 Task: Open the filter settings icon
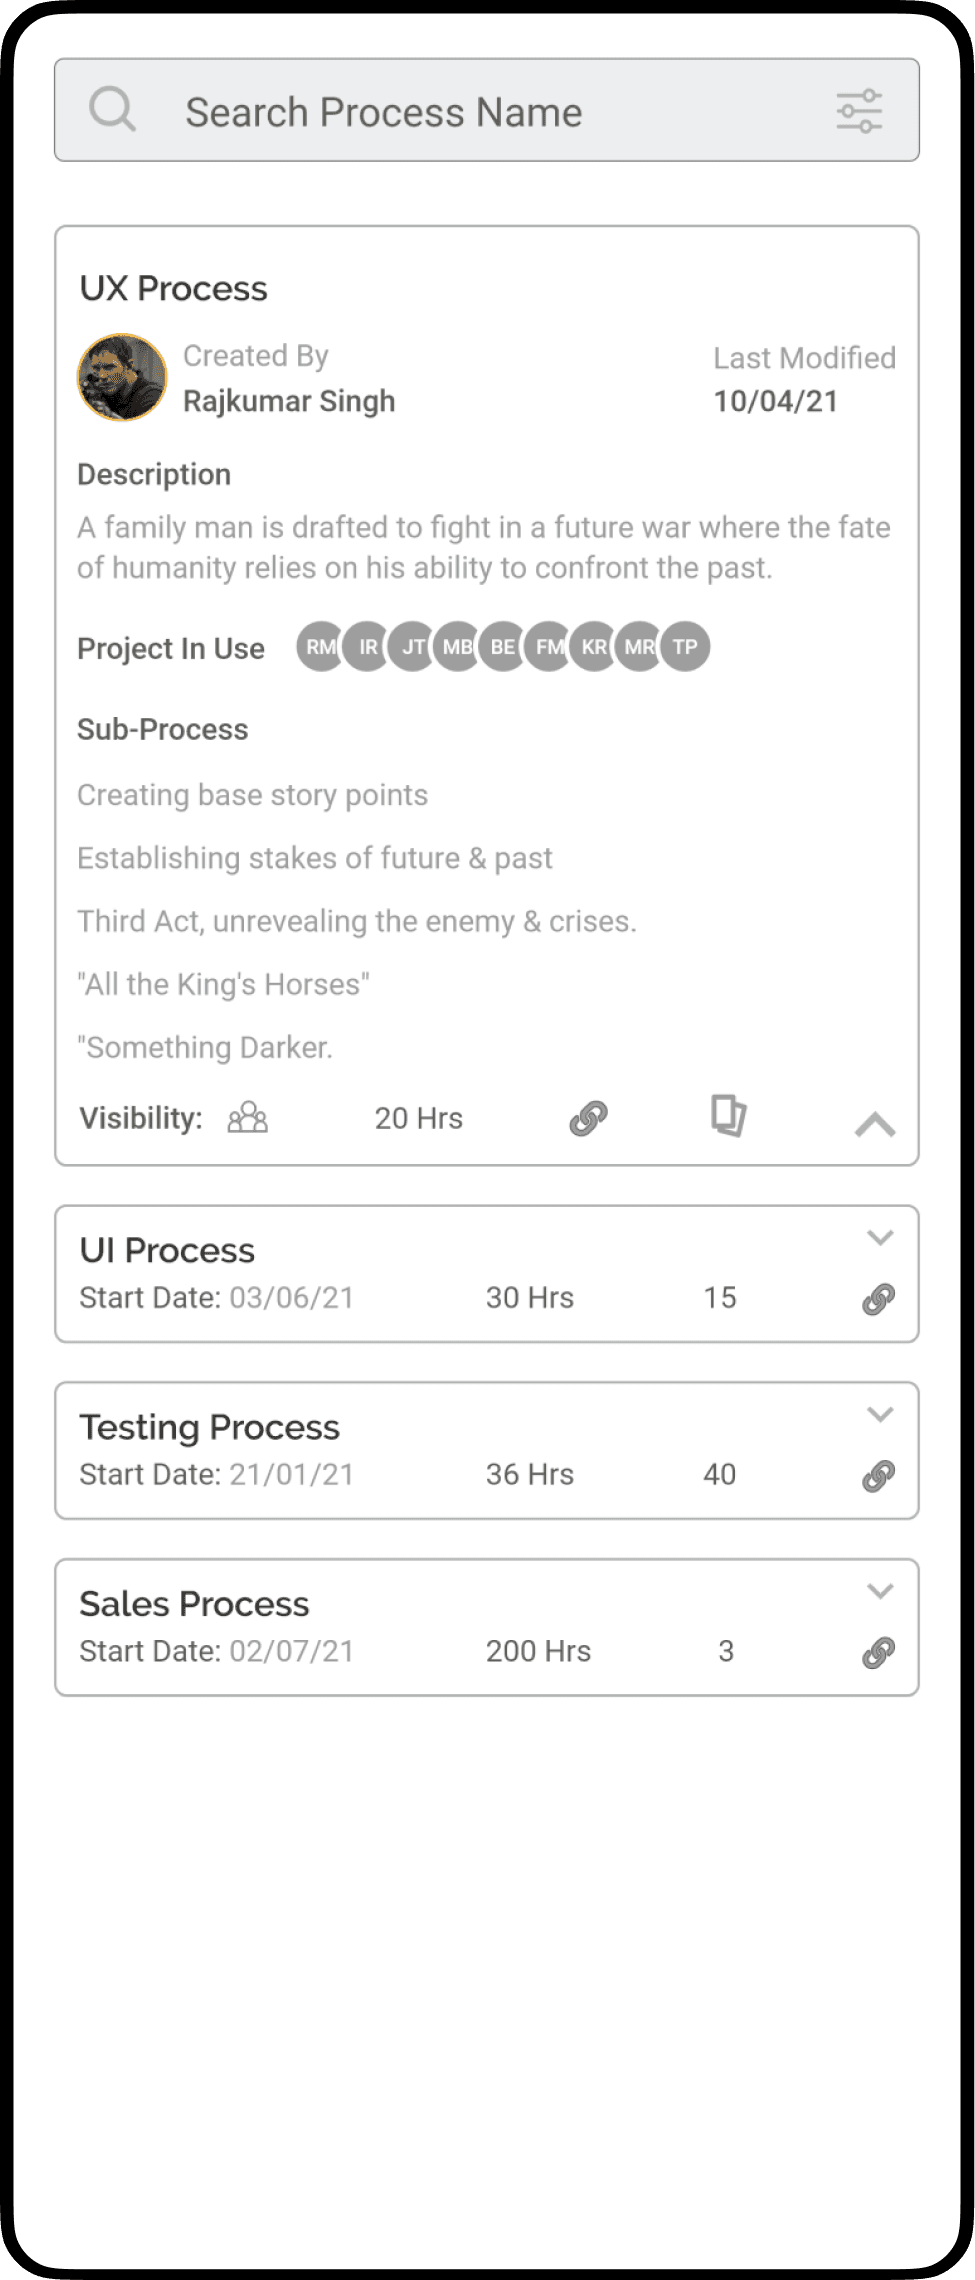coord(859,111)
